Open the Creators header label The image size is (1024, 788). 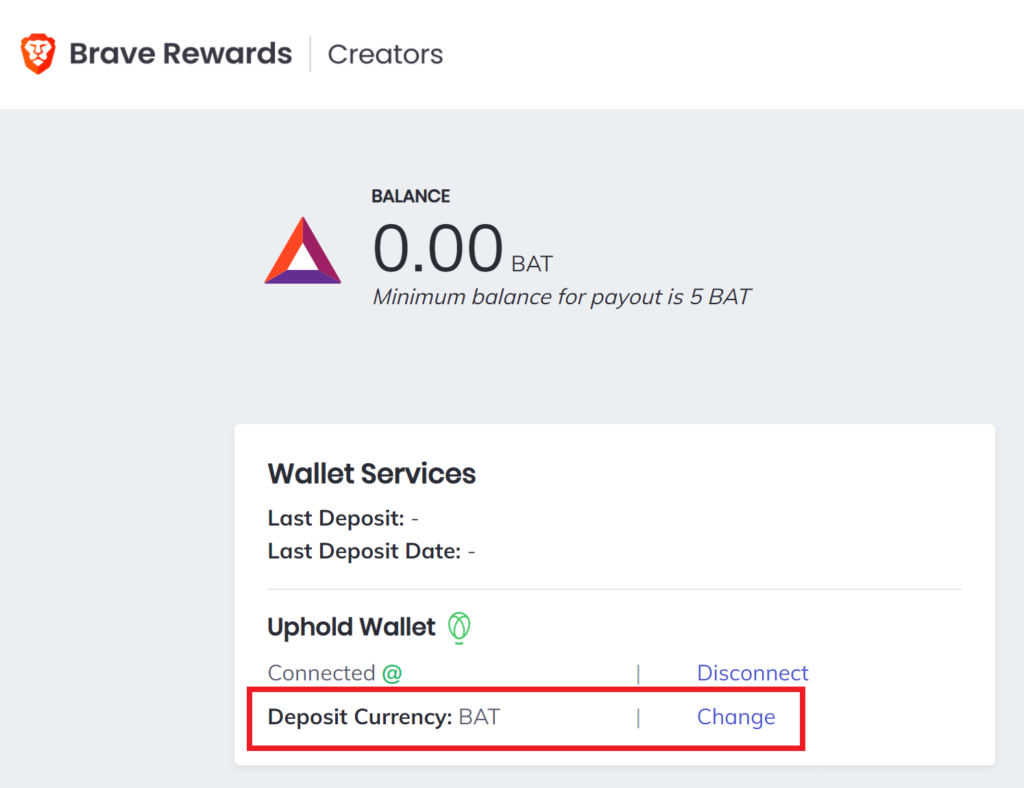tap(385, 54)
